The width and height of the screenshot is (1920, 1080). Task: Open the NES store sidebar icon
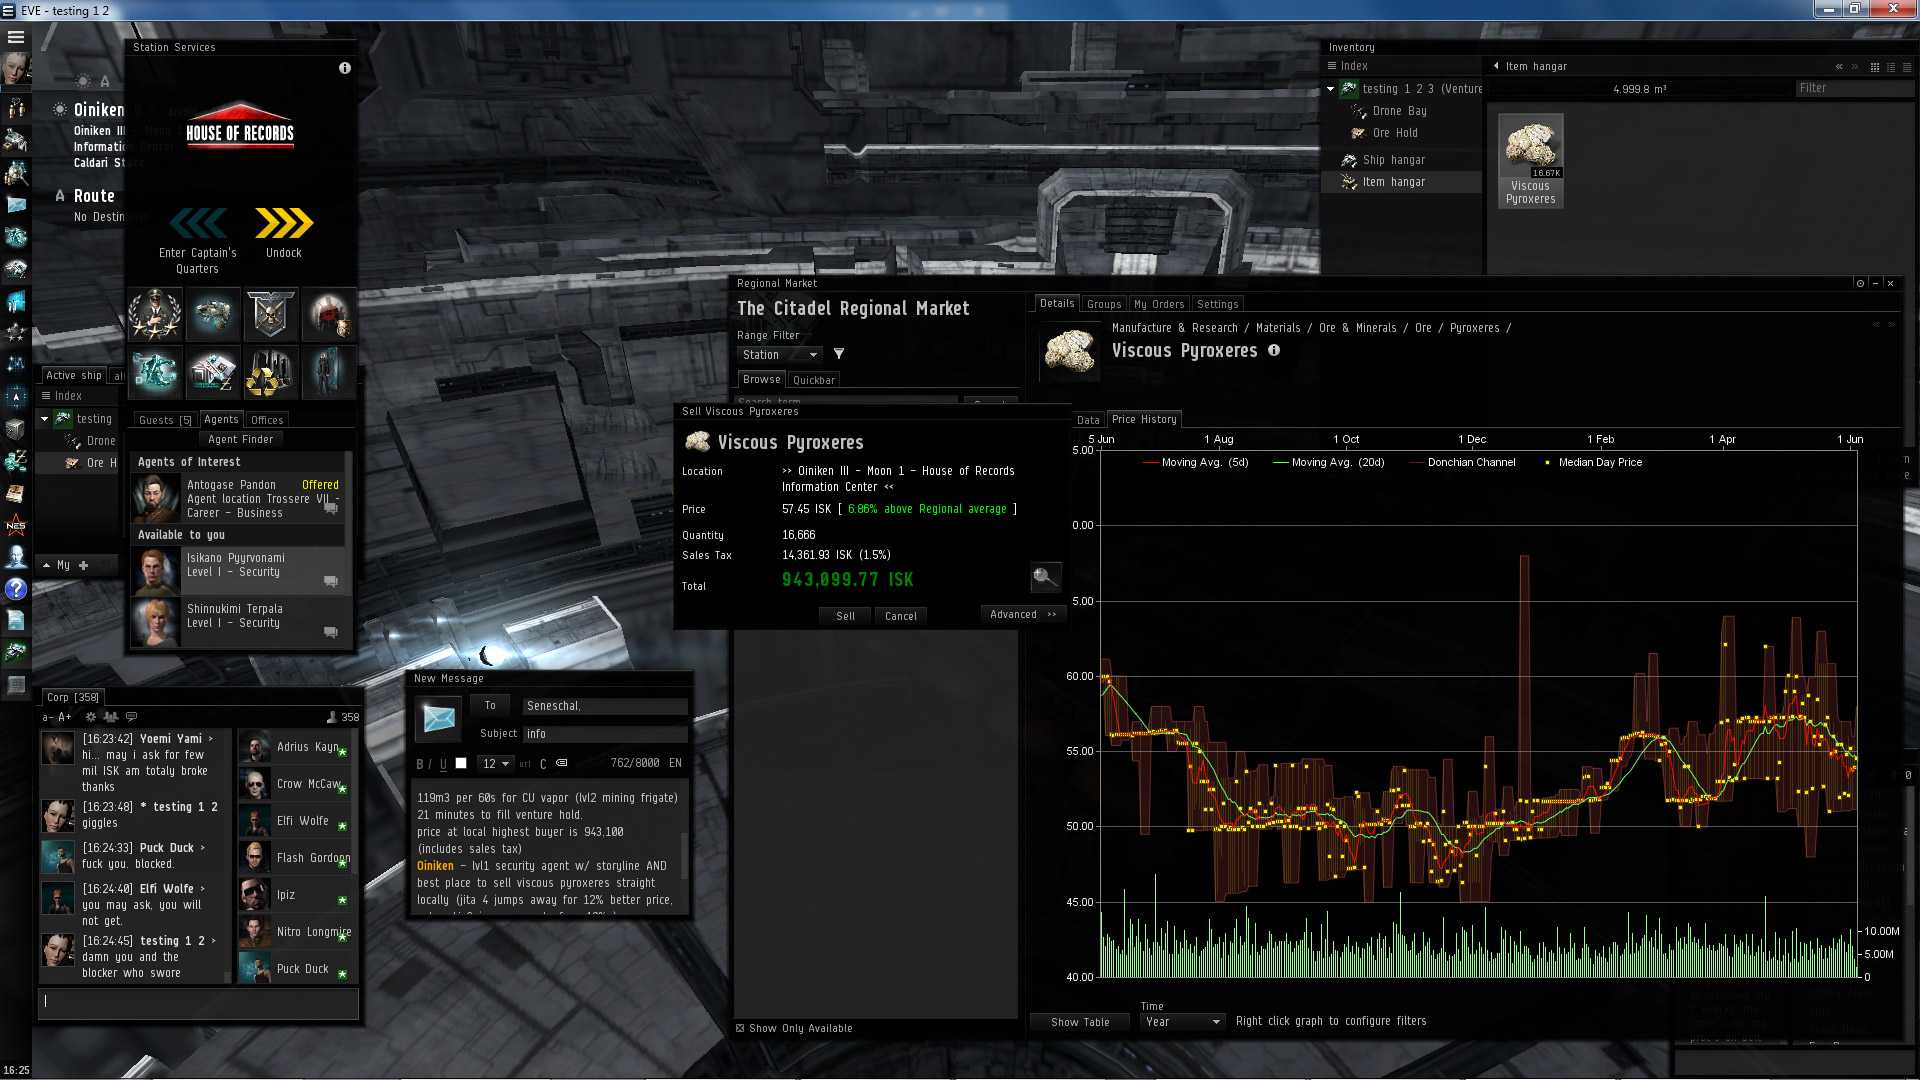pyautogui.click(x=16, y=525)
